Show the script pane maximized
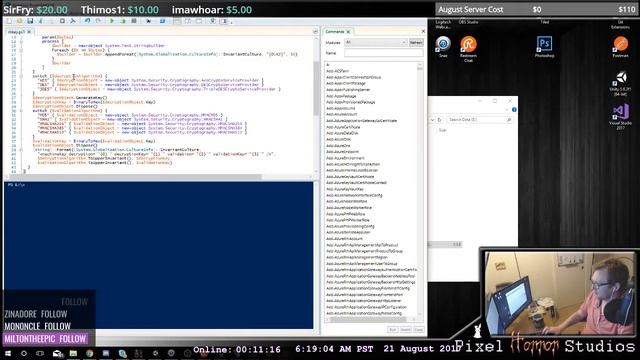Image resolution: width=640 pixels, height=360 pixels. tap(198, 21)
